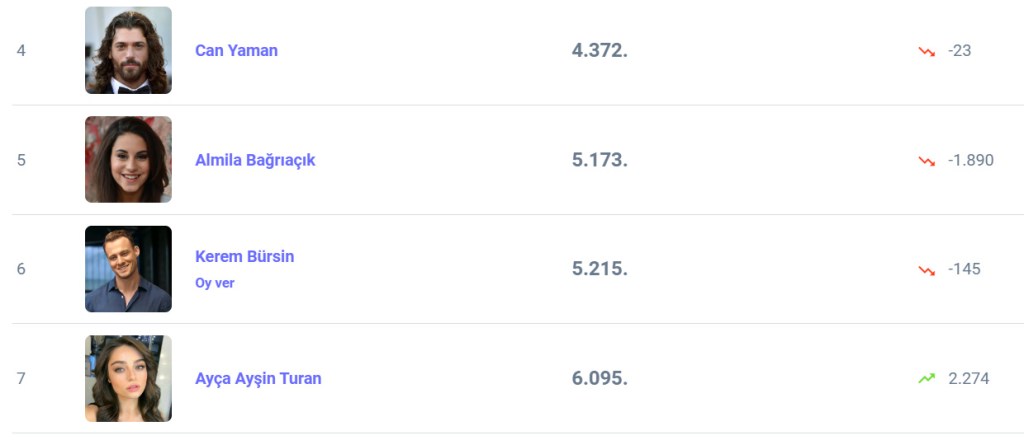Image resolution: width=1024 pixels, height=440 pixels.
Task: Open the Ayça Ayşin Turan name link
Action: (258, 378)
